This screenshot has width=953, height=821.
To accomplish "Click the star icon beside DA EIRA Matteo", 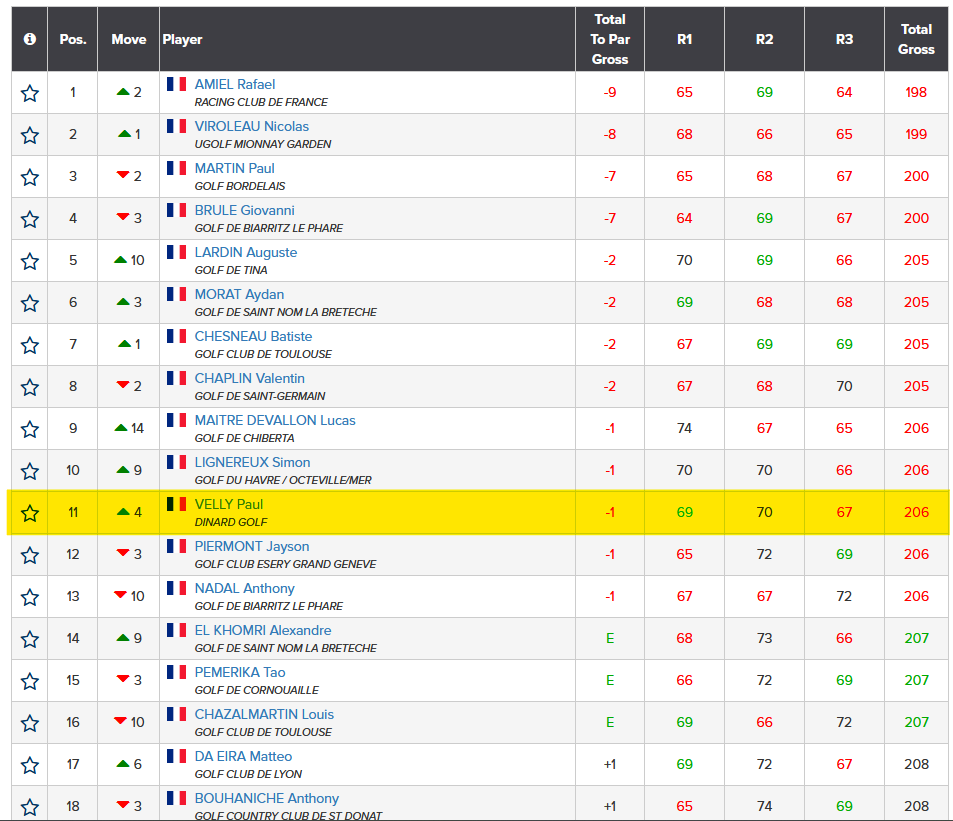I will coord(30,765).
